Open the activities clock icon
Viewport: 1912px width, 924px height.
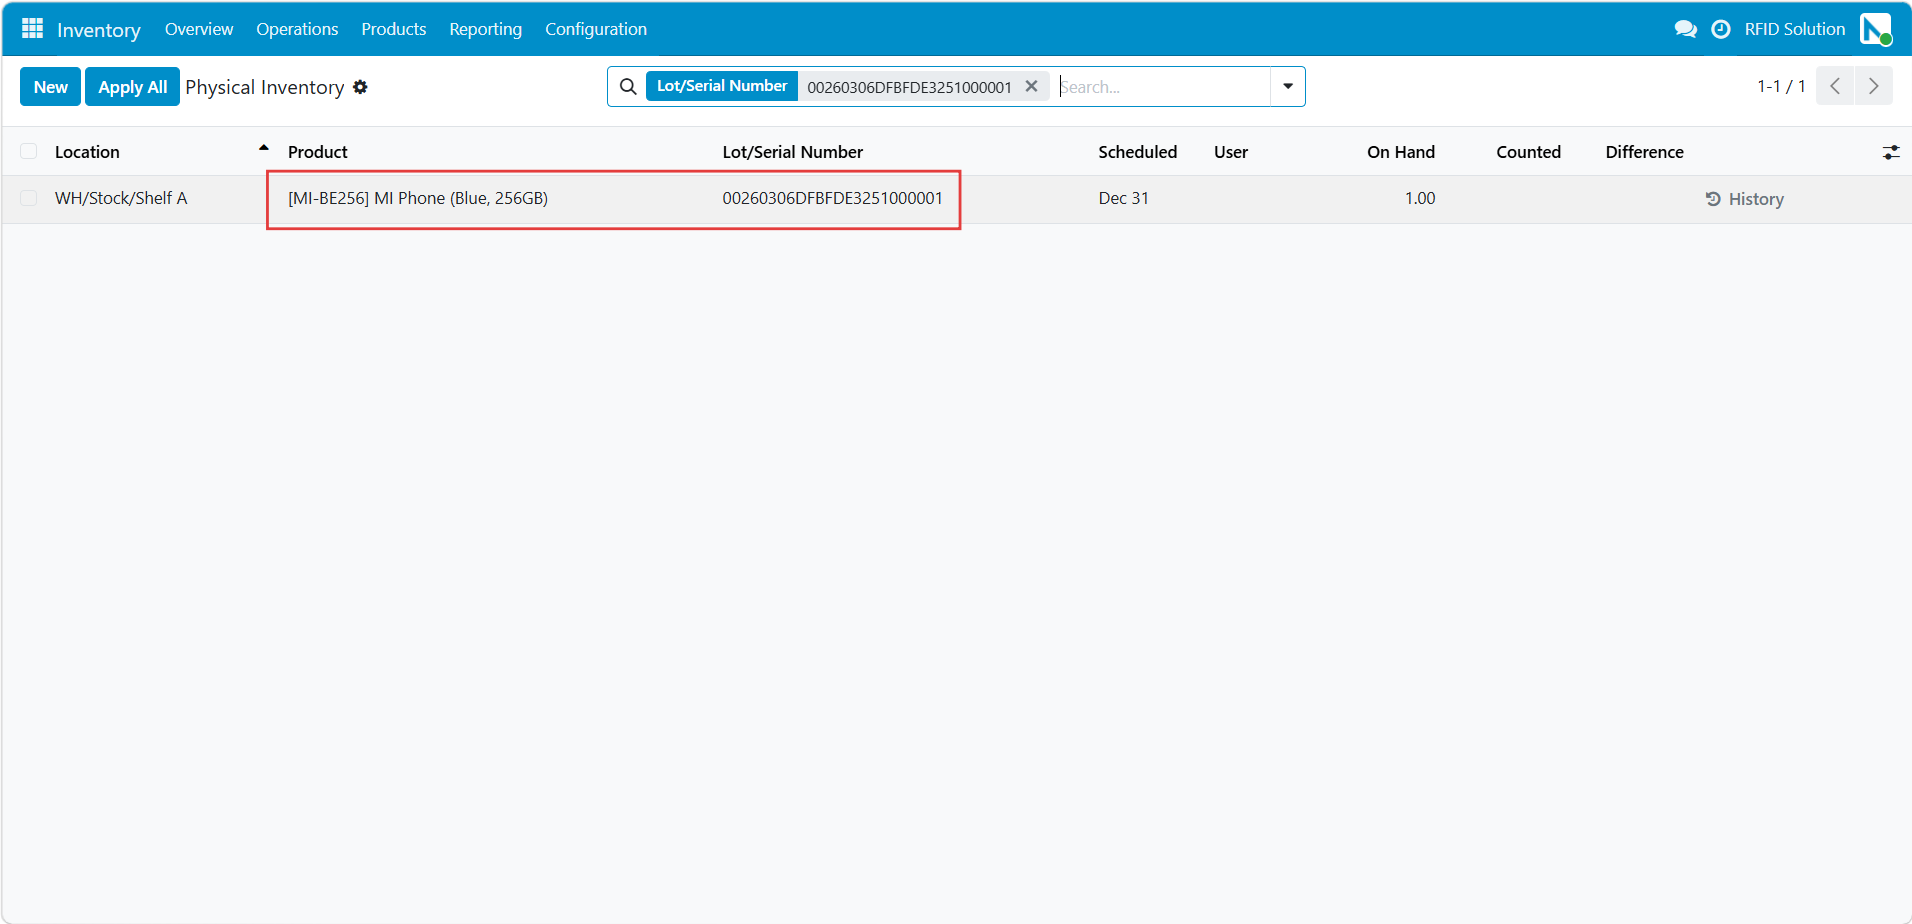(1721, 29)
